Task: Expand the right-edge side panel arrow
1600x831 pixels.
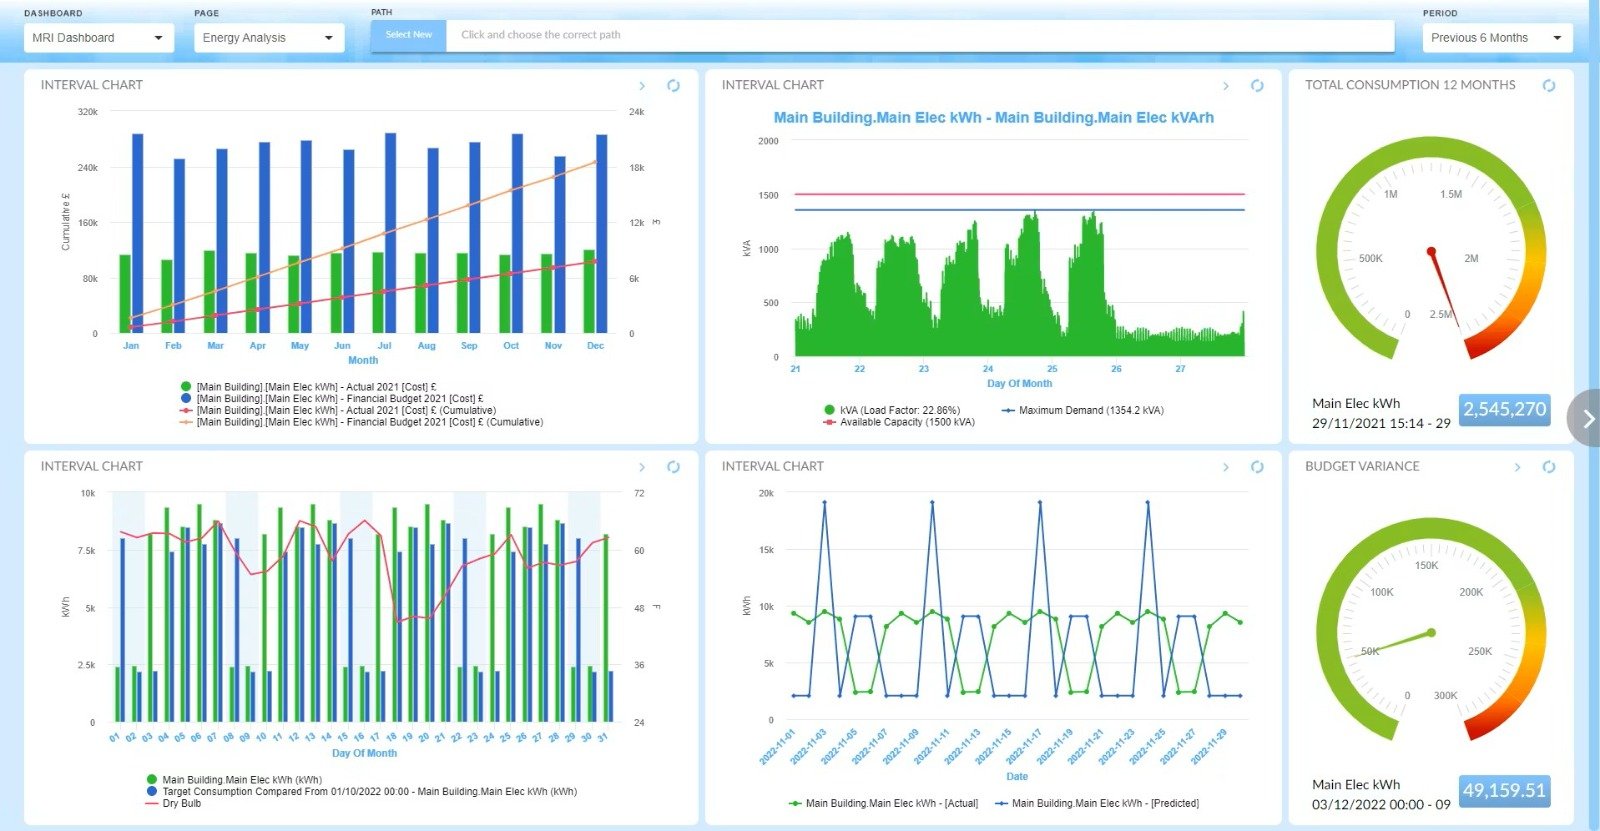Action: (1587, 418)
